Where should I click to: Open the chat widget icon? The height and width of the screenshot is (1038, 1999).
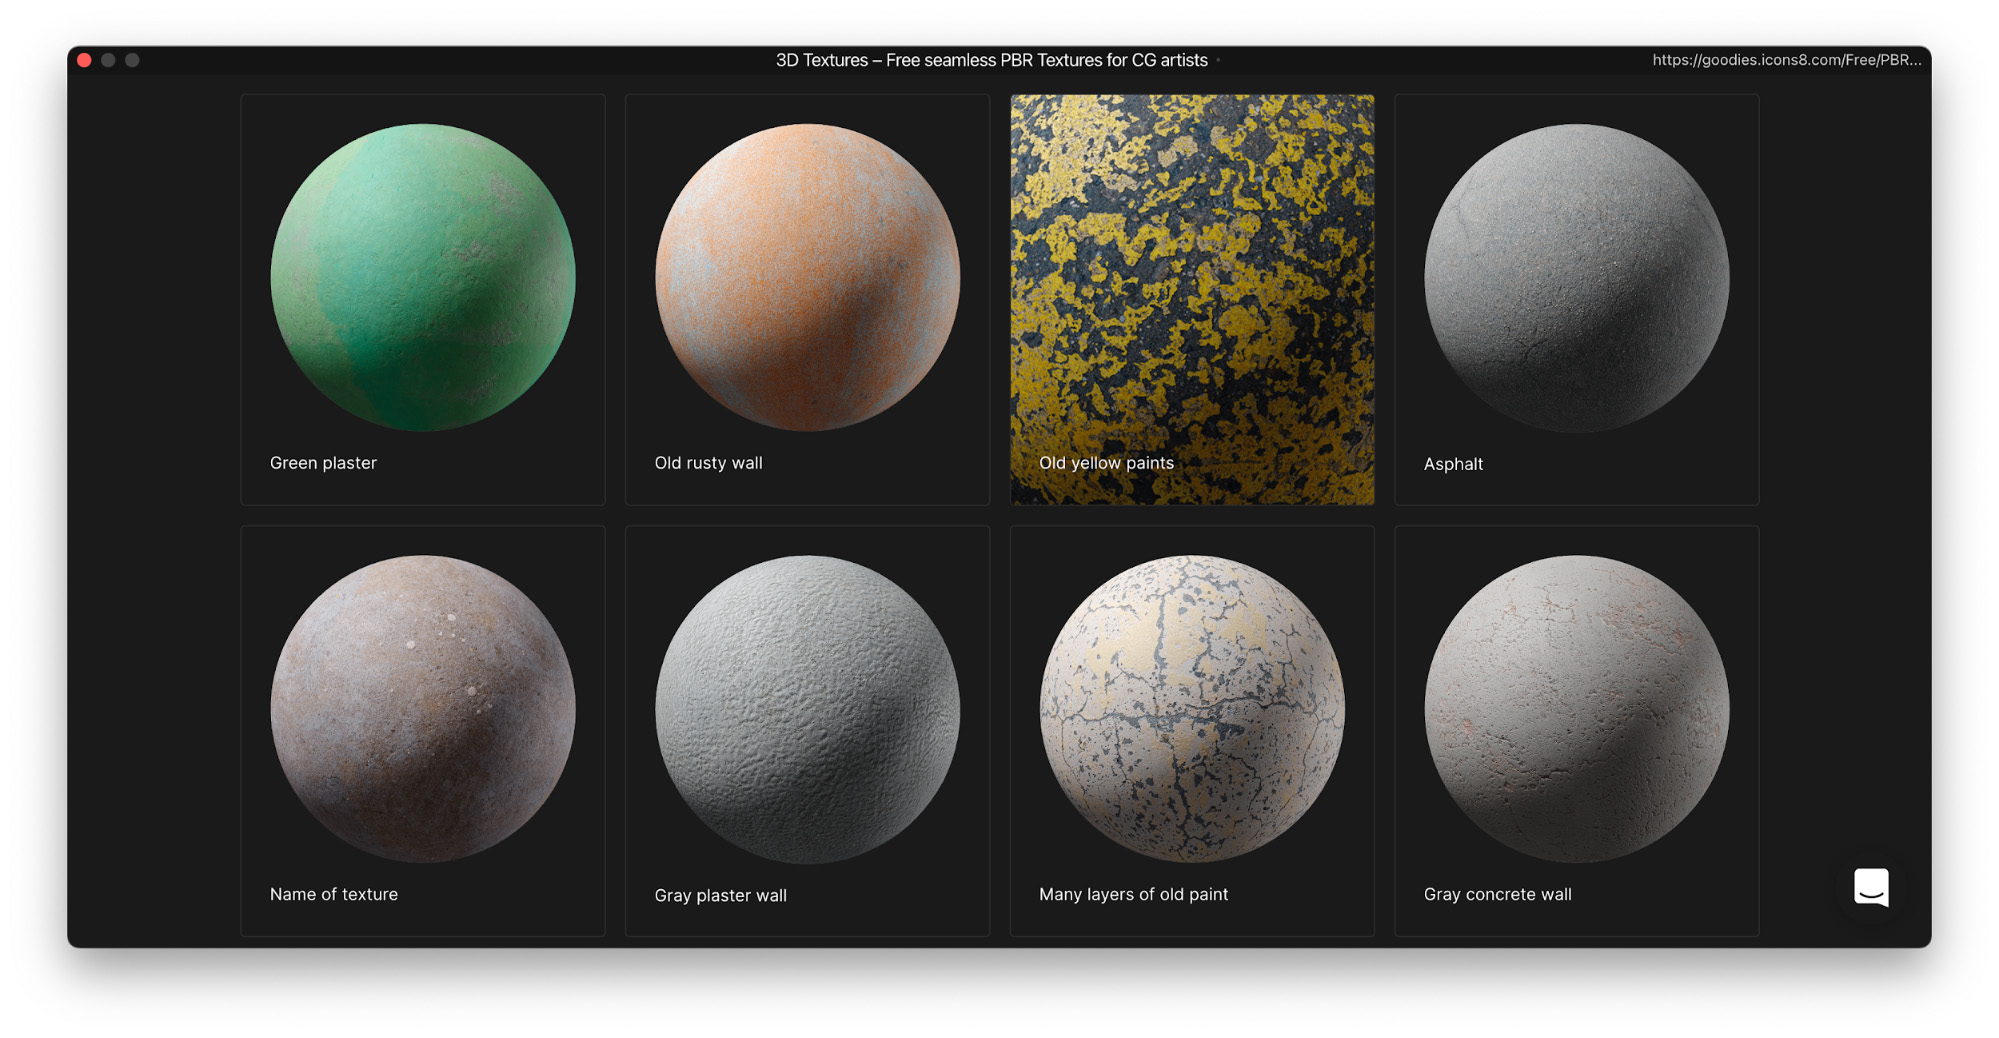(1871, 887)
